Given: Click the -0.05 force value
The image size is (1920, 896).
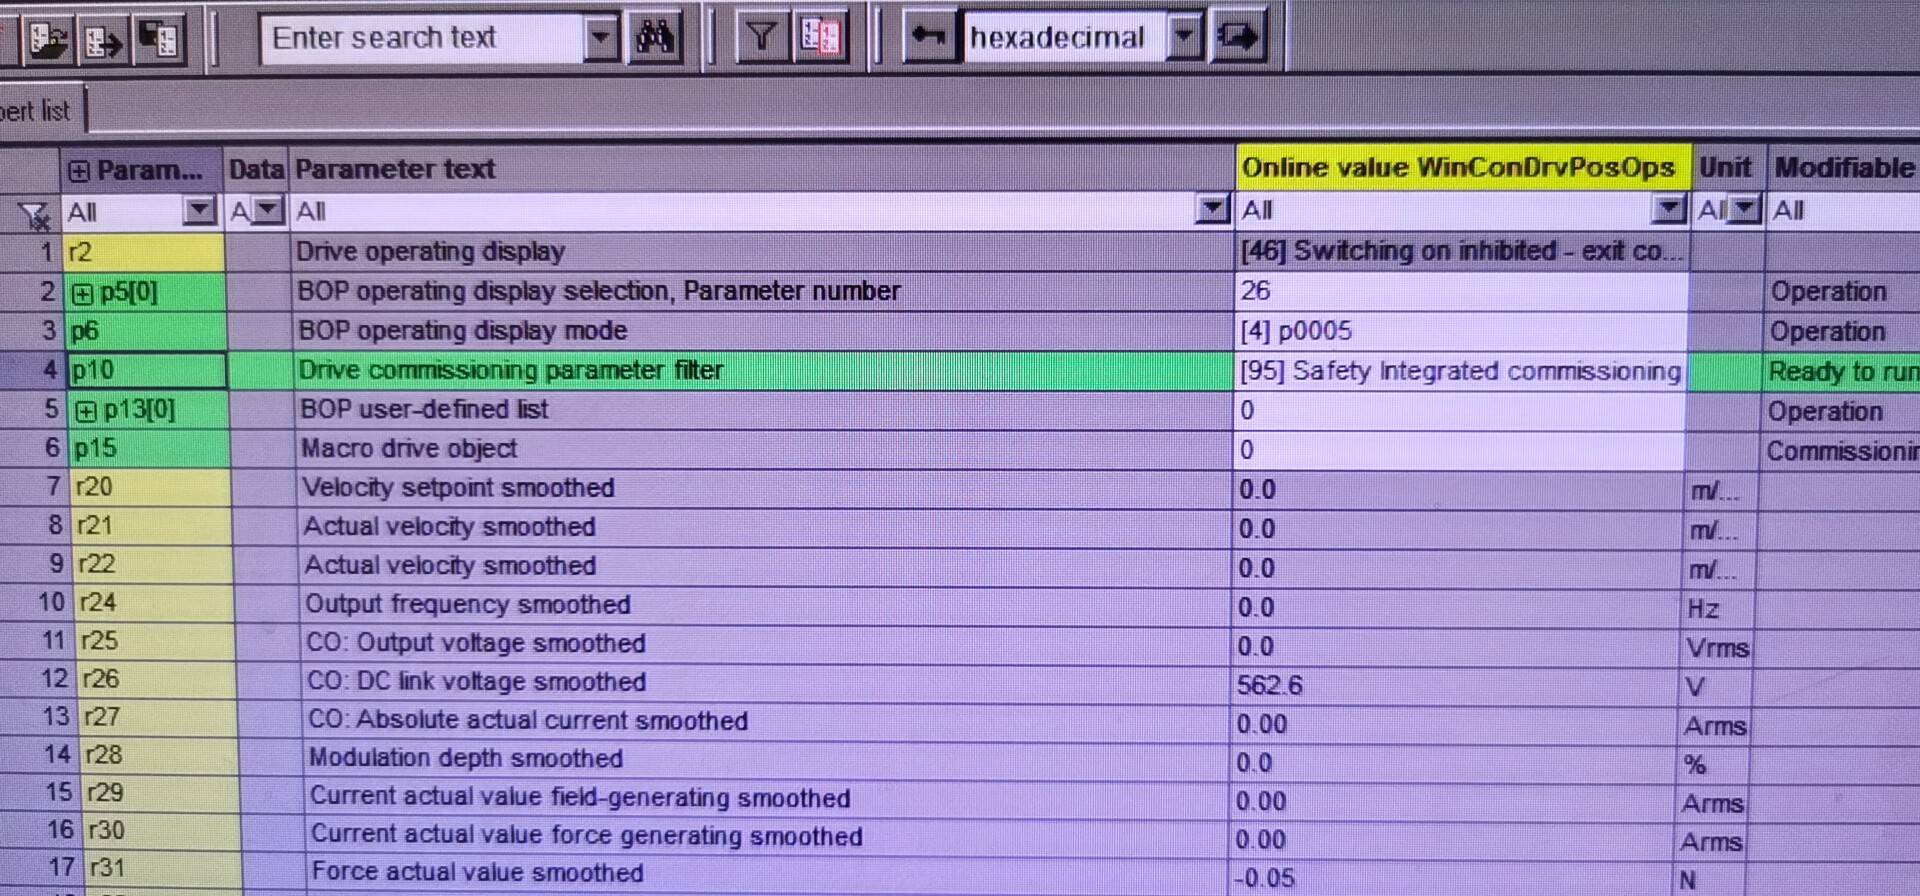Looking at the screenshot, I should pos(1263,878).
